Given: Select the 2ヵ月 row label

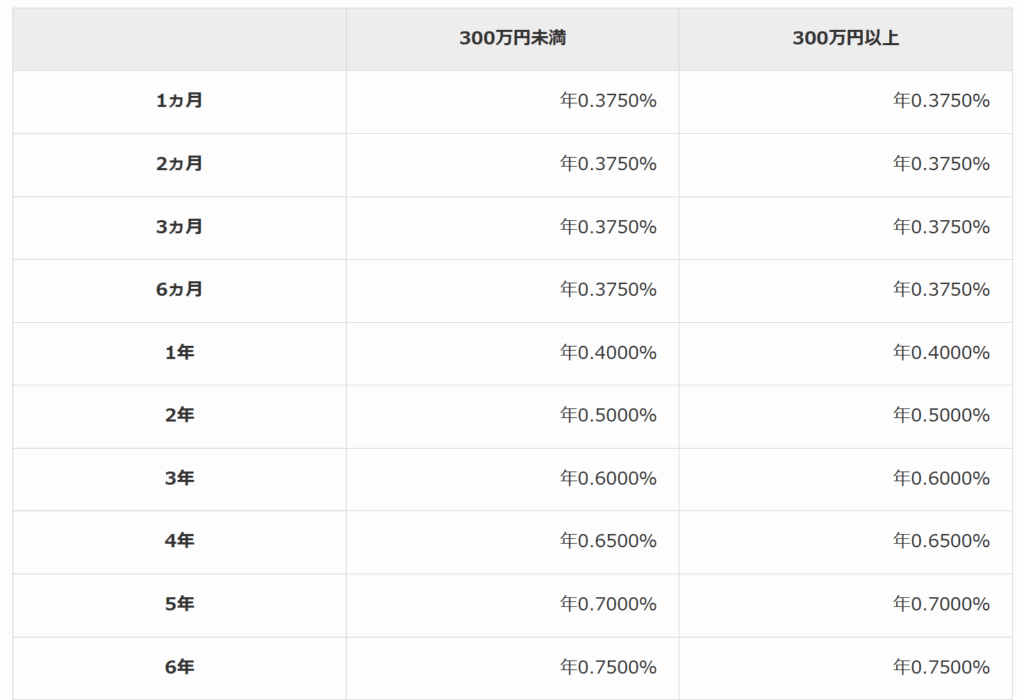Looking at the screenshot, I should coord(180,164).
